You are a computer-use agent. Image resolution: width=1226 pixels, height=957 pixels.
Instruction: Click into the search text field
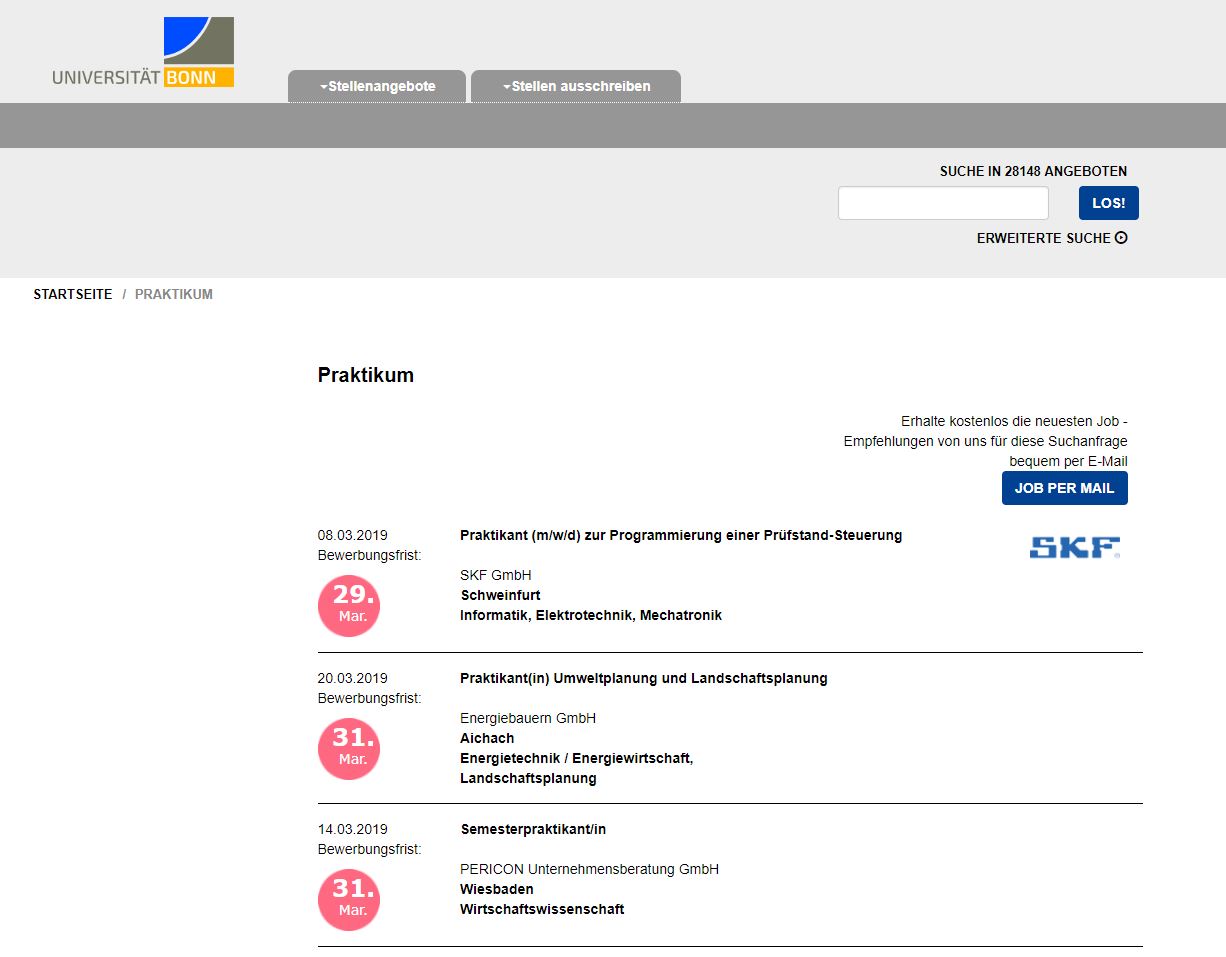point(942,203)
